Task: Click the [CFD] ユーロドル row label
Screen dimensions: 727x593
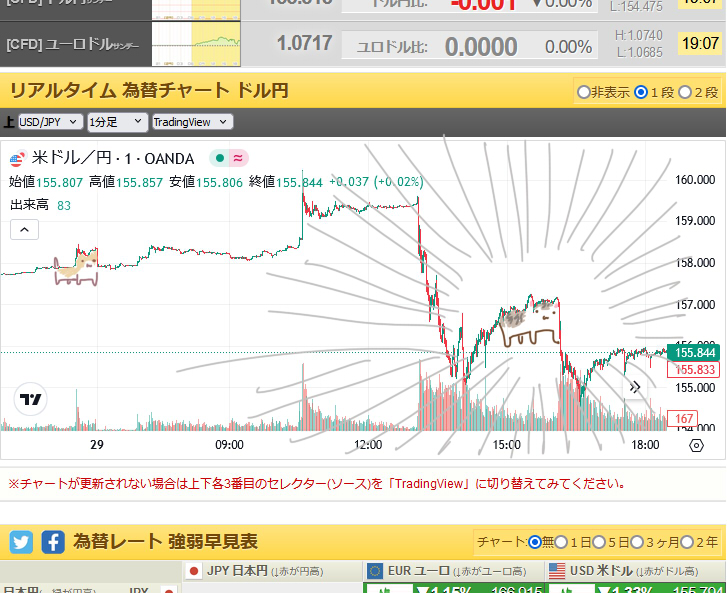Action: point(72,45)
